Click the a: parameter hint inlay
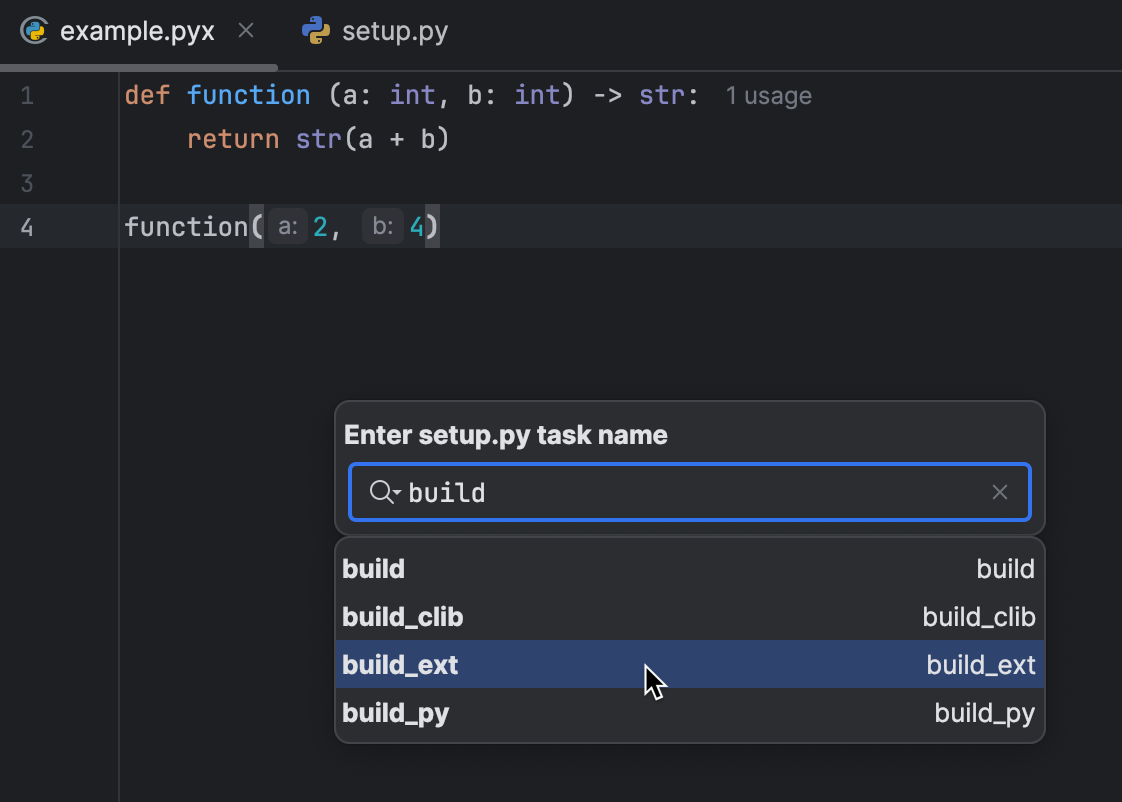The width and height of the screenshot is (1122, 802). 286,226
